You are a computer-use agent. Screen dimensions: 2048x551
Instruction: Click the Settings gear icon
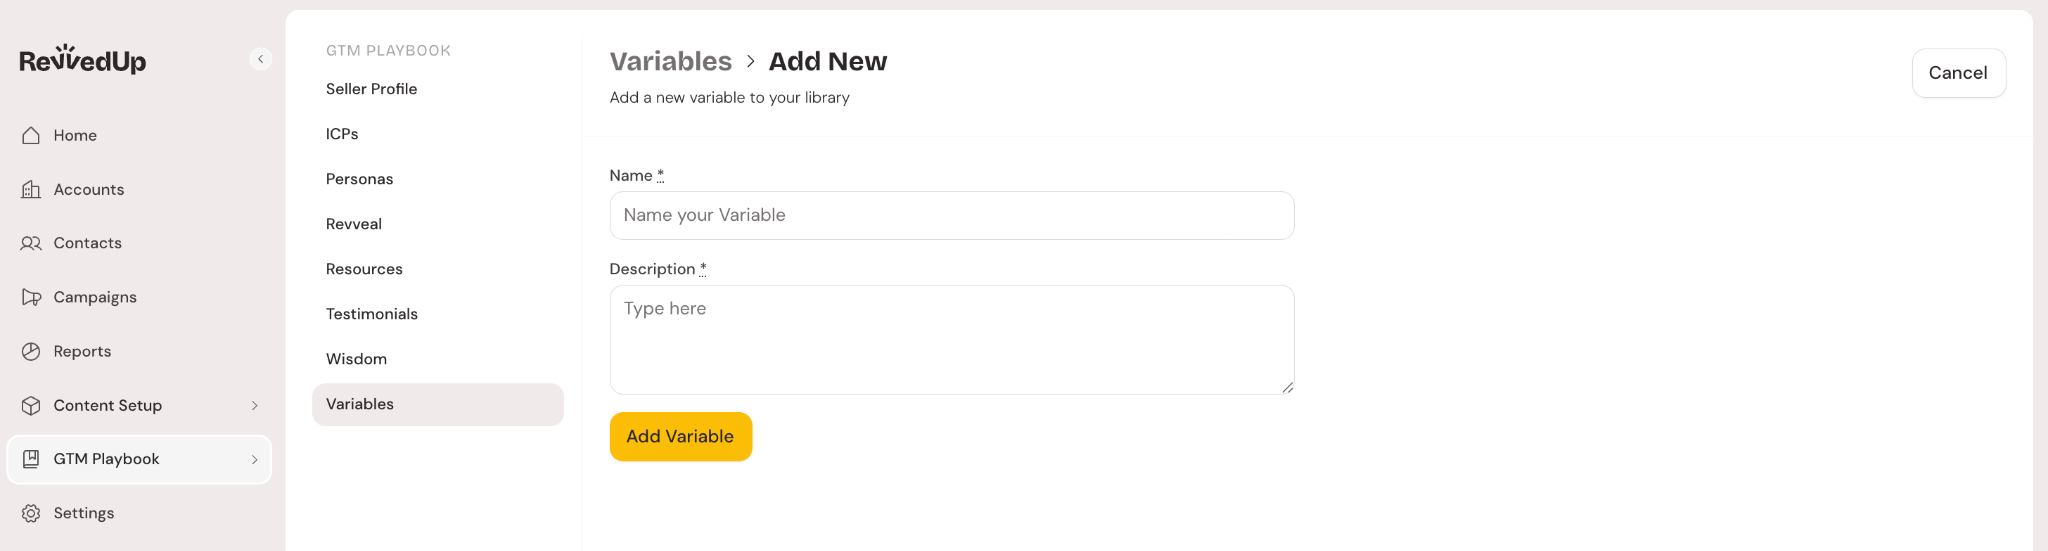[x=31, y=513]
